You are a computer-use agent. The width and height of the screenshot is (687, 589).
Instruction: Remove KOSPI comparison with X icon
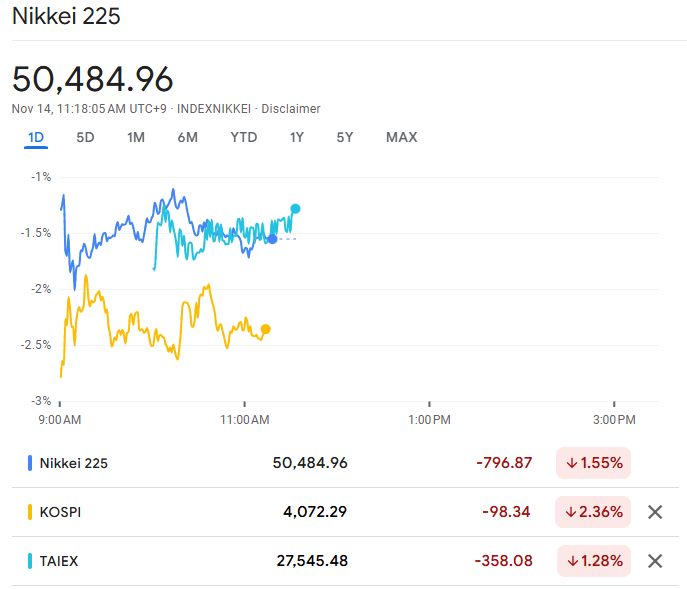click(655, 512)
